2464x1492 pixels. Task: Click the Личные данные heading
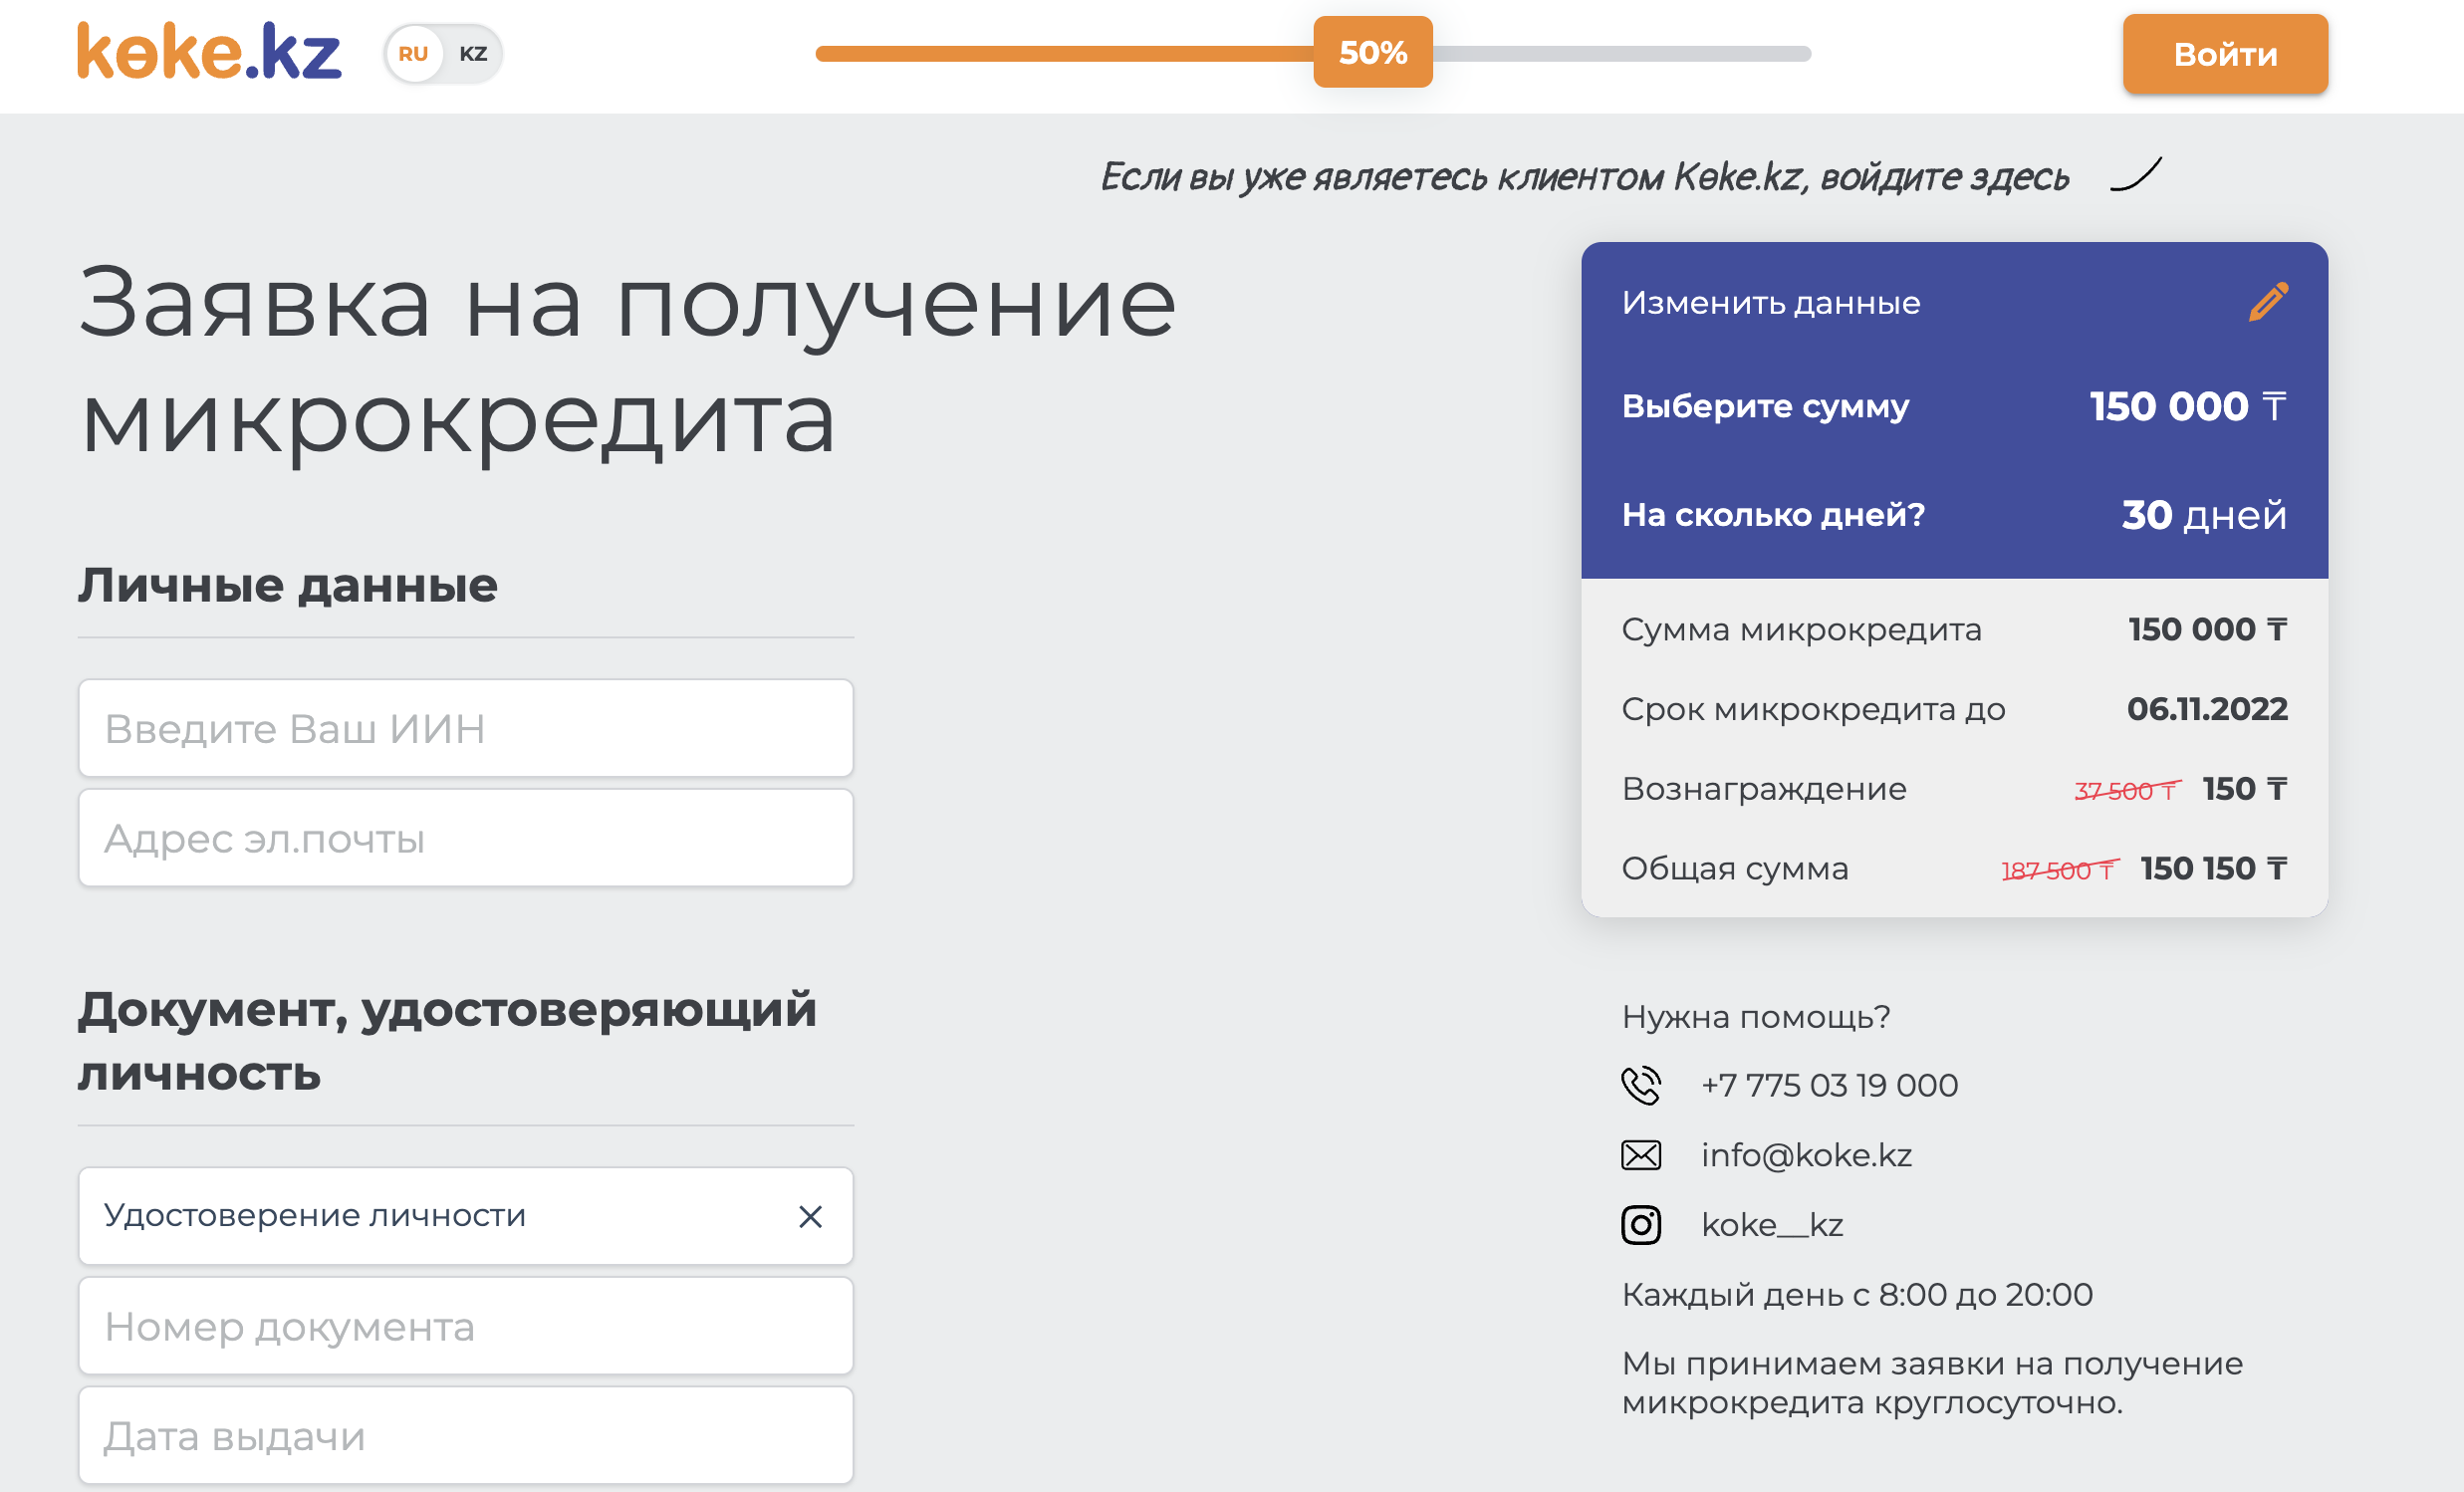288,586
